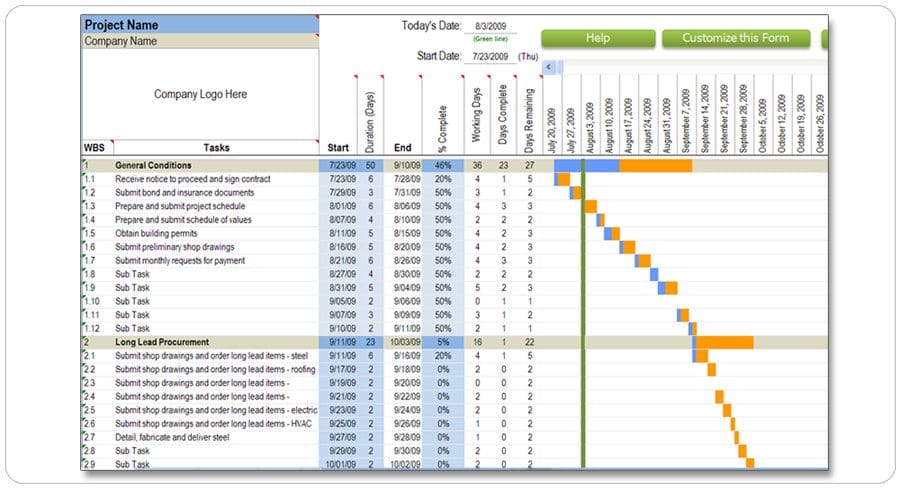Select the Today's Date field 8/3/2009
Screen dimensions: 900x491
490,26
